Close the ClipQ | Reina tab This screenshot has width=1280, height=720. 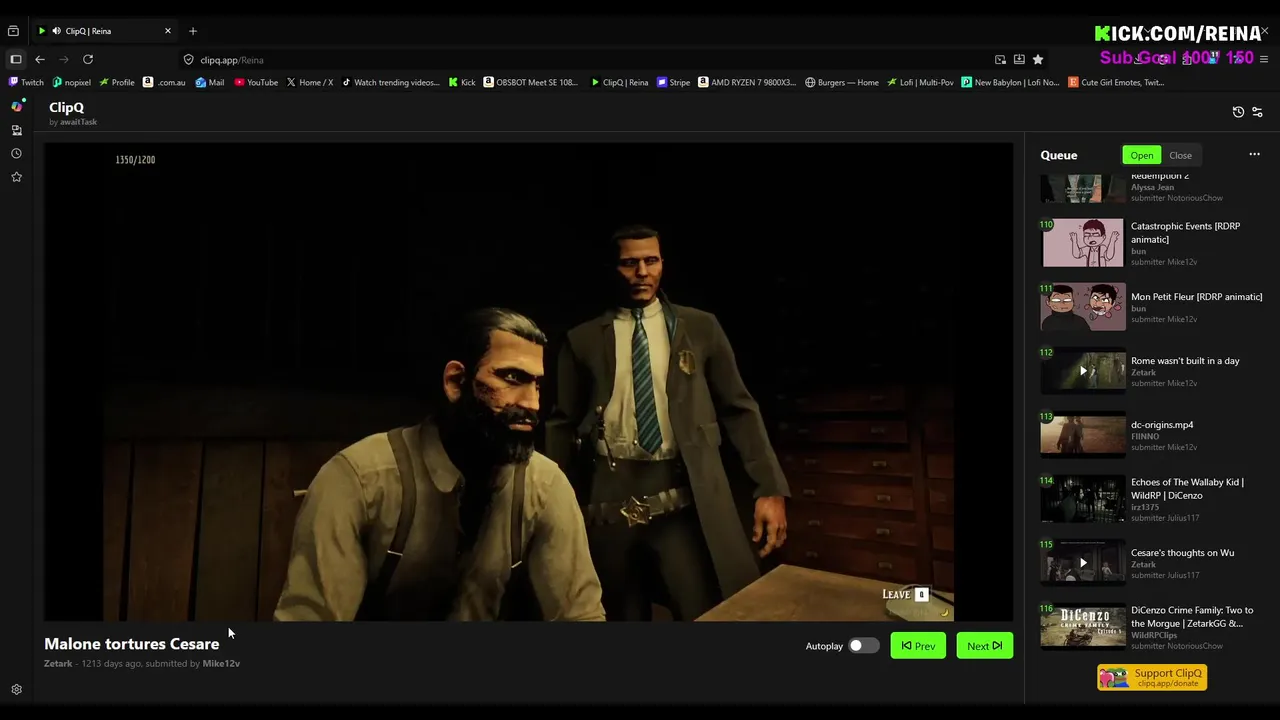[168, 31]
